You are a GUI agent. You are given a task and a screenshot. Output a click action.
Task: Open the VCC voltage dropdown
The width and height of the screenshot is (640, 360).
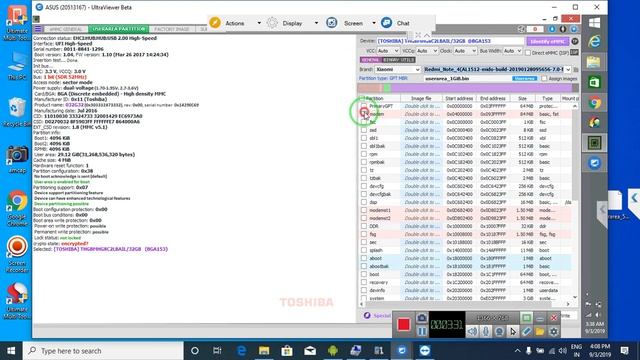(x=388, y=51)
